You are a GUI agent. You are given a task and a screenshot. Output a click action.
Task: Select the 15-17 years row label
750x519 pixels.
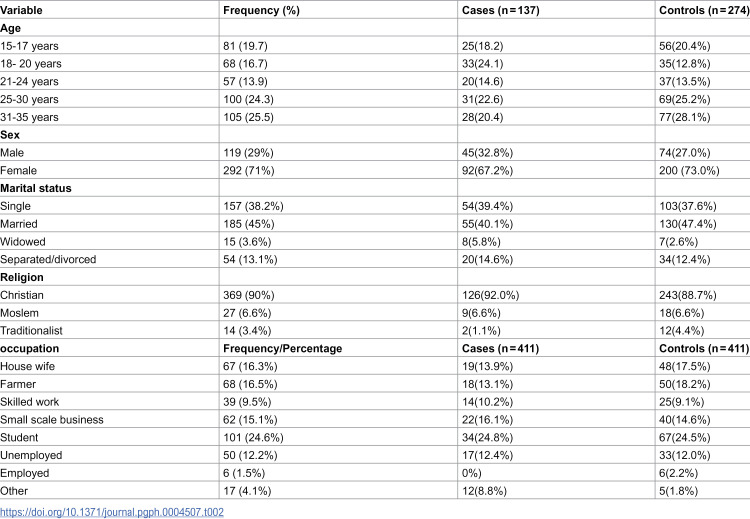(x=29, y=46)
